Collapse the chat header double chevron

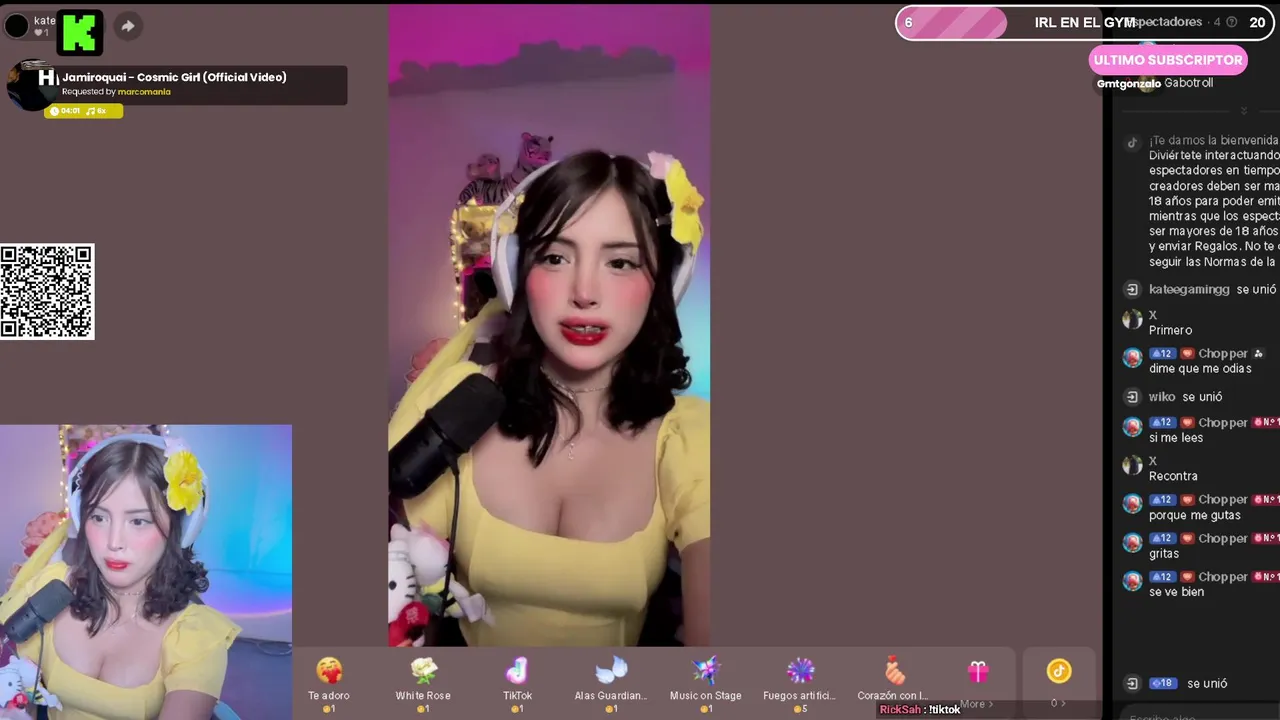[x=1244, y=111]
